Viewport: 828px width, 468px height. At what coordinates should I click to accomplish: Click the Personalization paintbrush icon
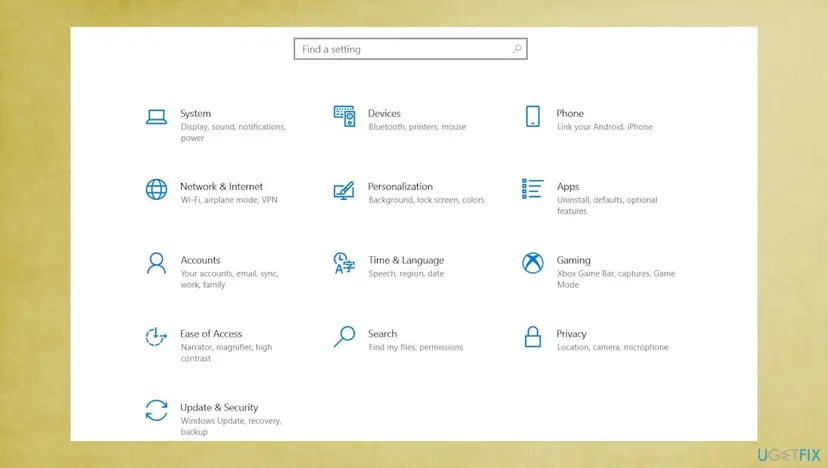click(x=344, y=190)
